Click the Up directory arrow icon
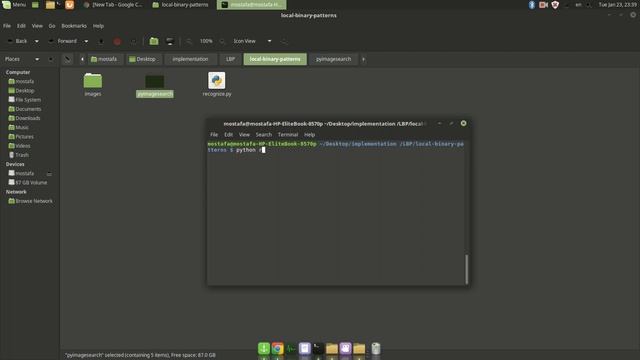640x360 pixels. click(x=101, y=41)
